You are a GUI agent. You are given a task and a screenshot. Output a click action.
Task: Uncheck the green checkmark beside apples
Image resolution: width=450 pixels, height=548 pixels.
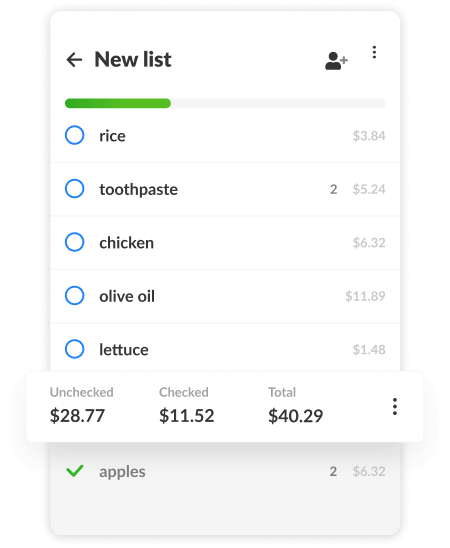(x=74, y=471)
